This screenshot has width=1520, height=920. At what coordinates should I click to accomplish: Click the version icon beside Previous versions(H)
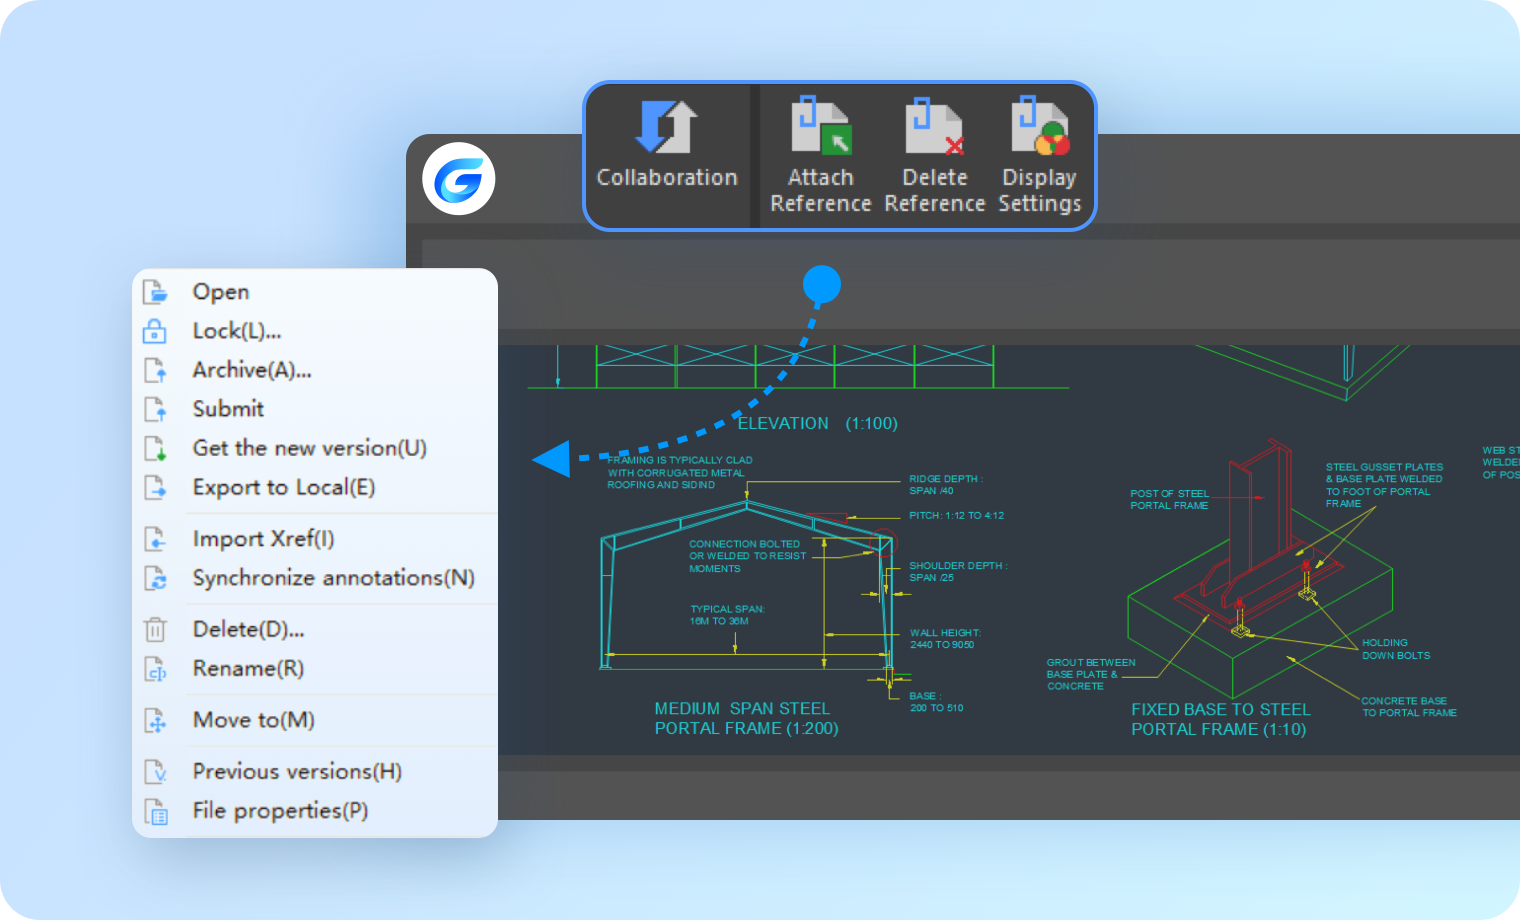[x=156, y=772]
